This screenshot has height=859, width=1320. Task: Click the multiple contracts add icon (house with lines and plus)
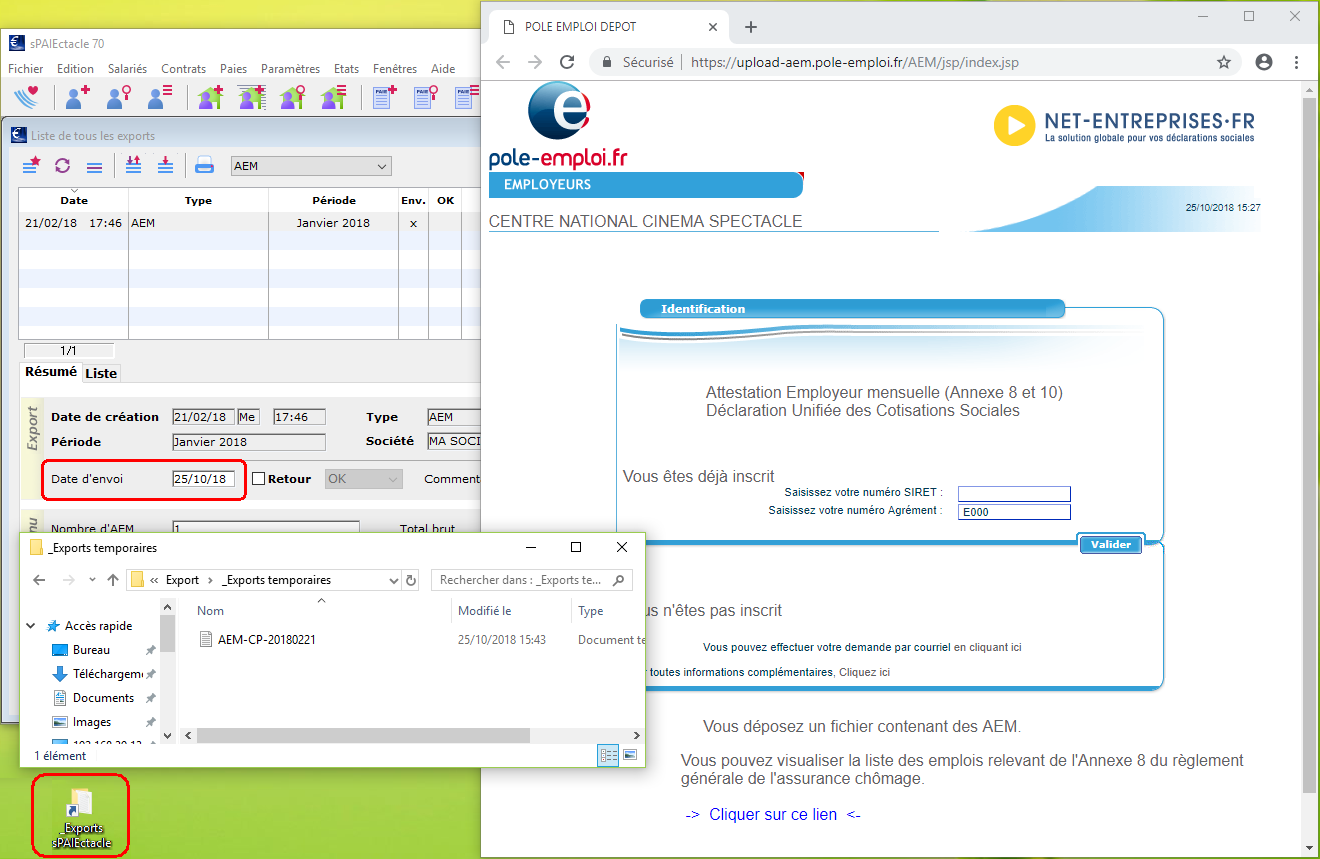point(251,97)
